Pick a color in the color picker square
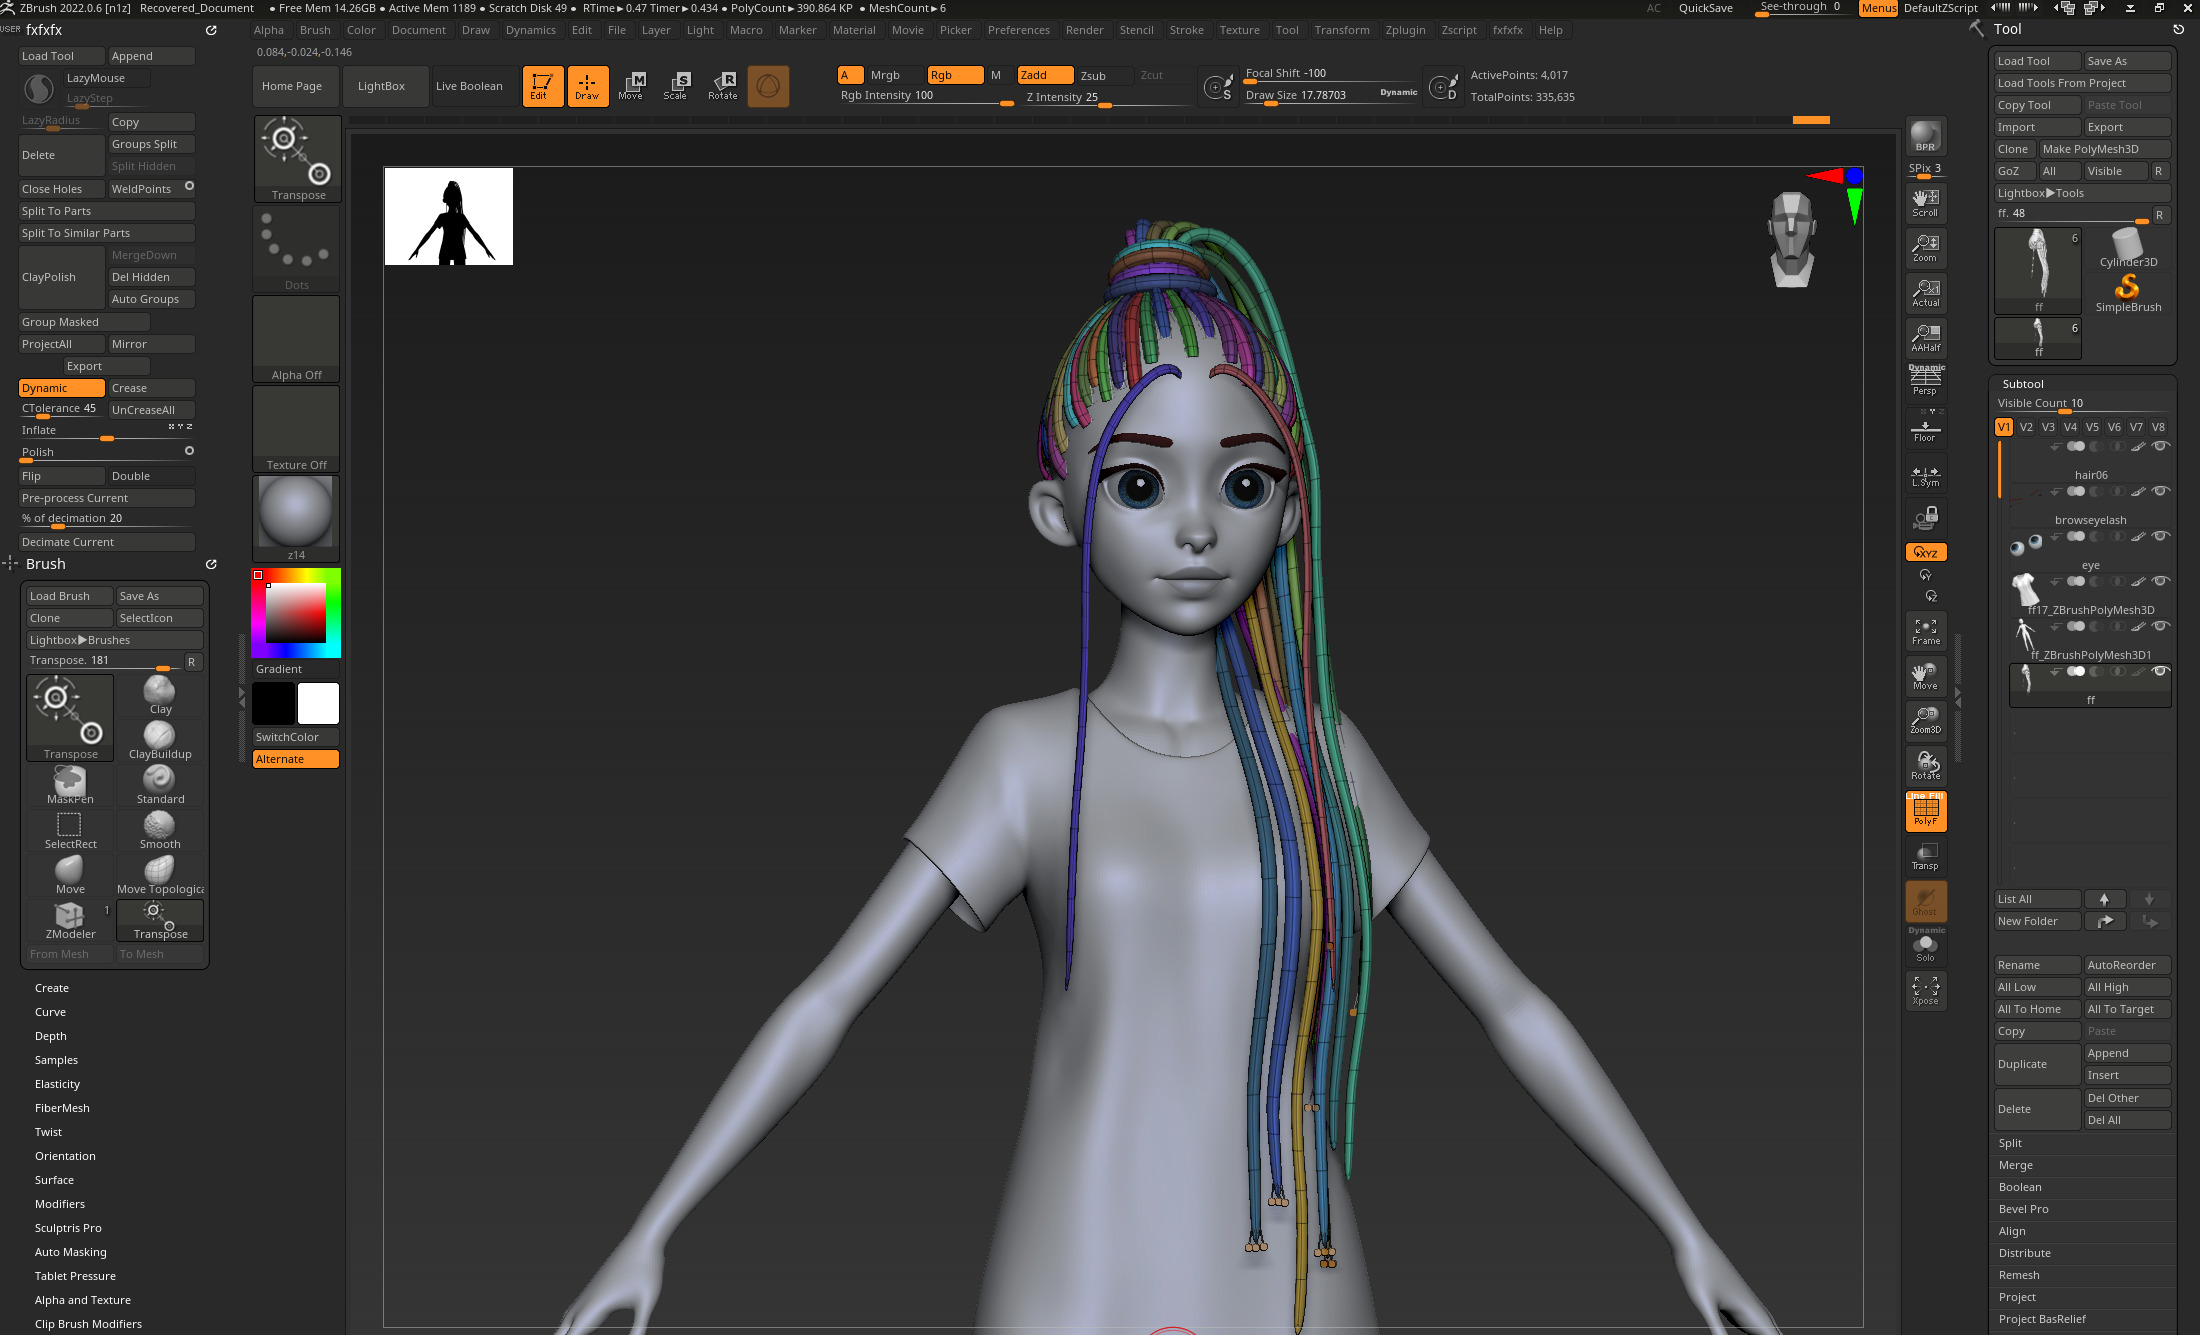Image resolution: width=2200 pixels, height=1335 pixels. (295, 614)
